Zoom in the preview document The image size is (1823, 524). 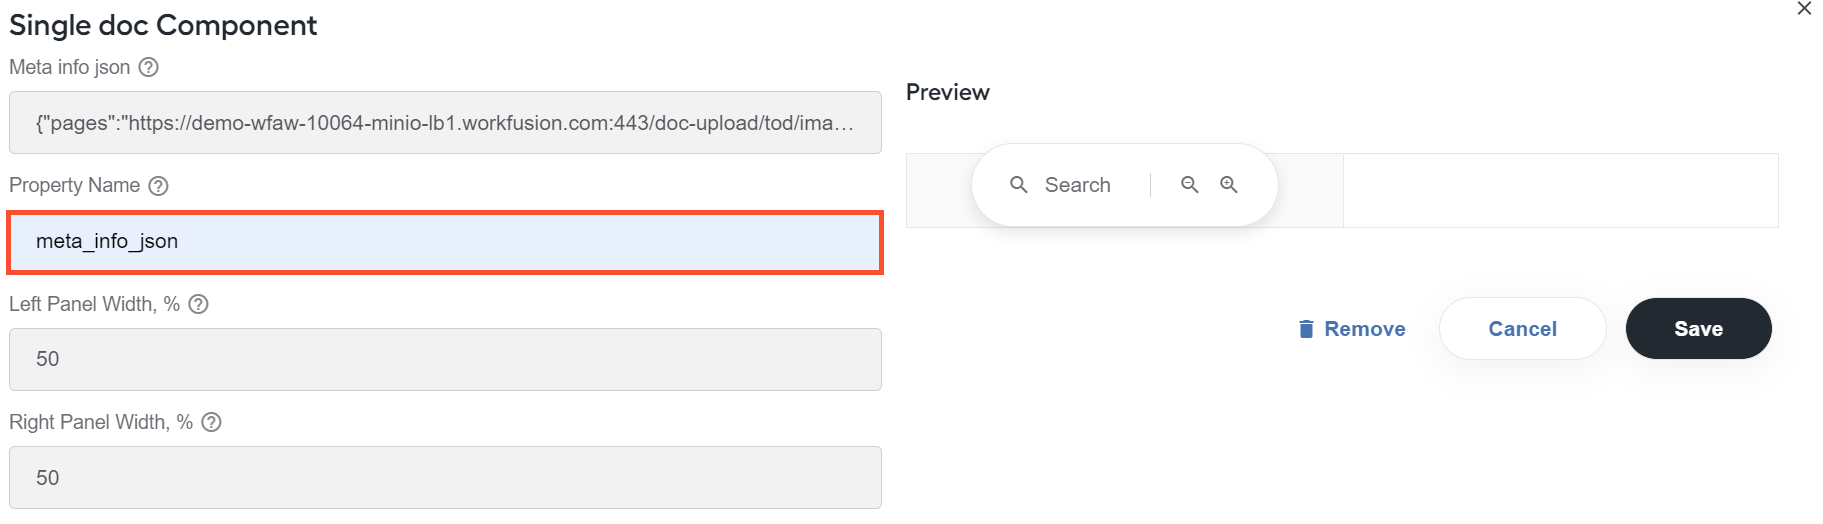tap(1229, 185)
